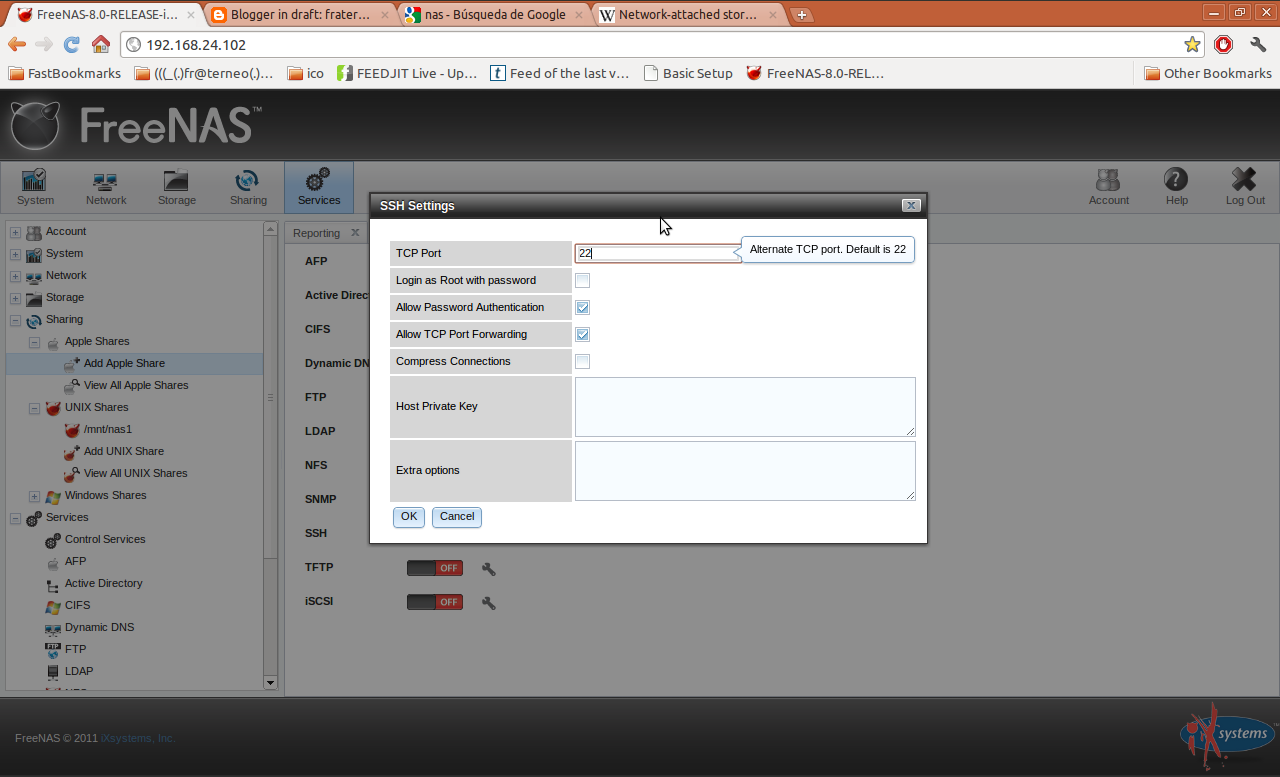This screenshot has height=777, width=1280.
Task: Click OK to save SSH settings
Action: pyautogui.click(x=408, y=516)
